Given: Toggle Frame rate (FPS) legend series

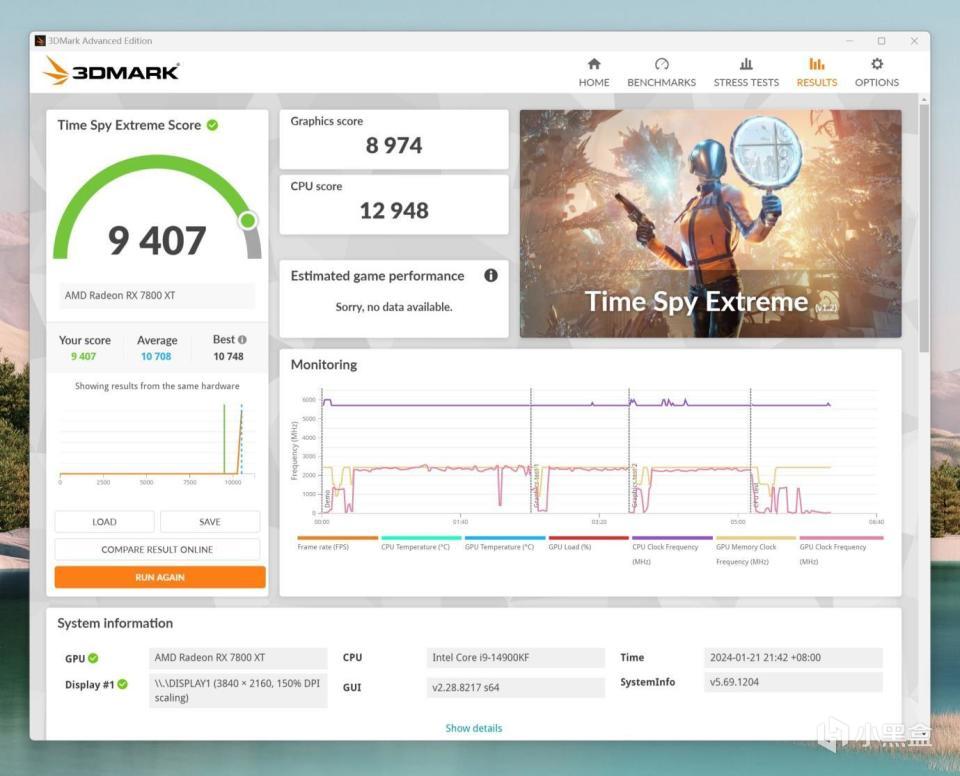Looking at the screenshot, I should [337, 543].
